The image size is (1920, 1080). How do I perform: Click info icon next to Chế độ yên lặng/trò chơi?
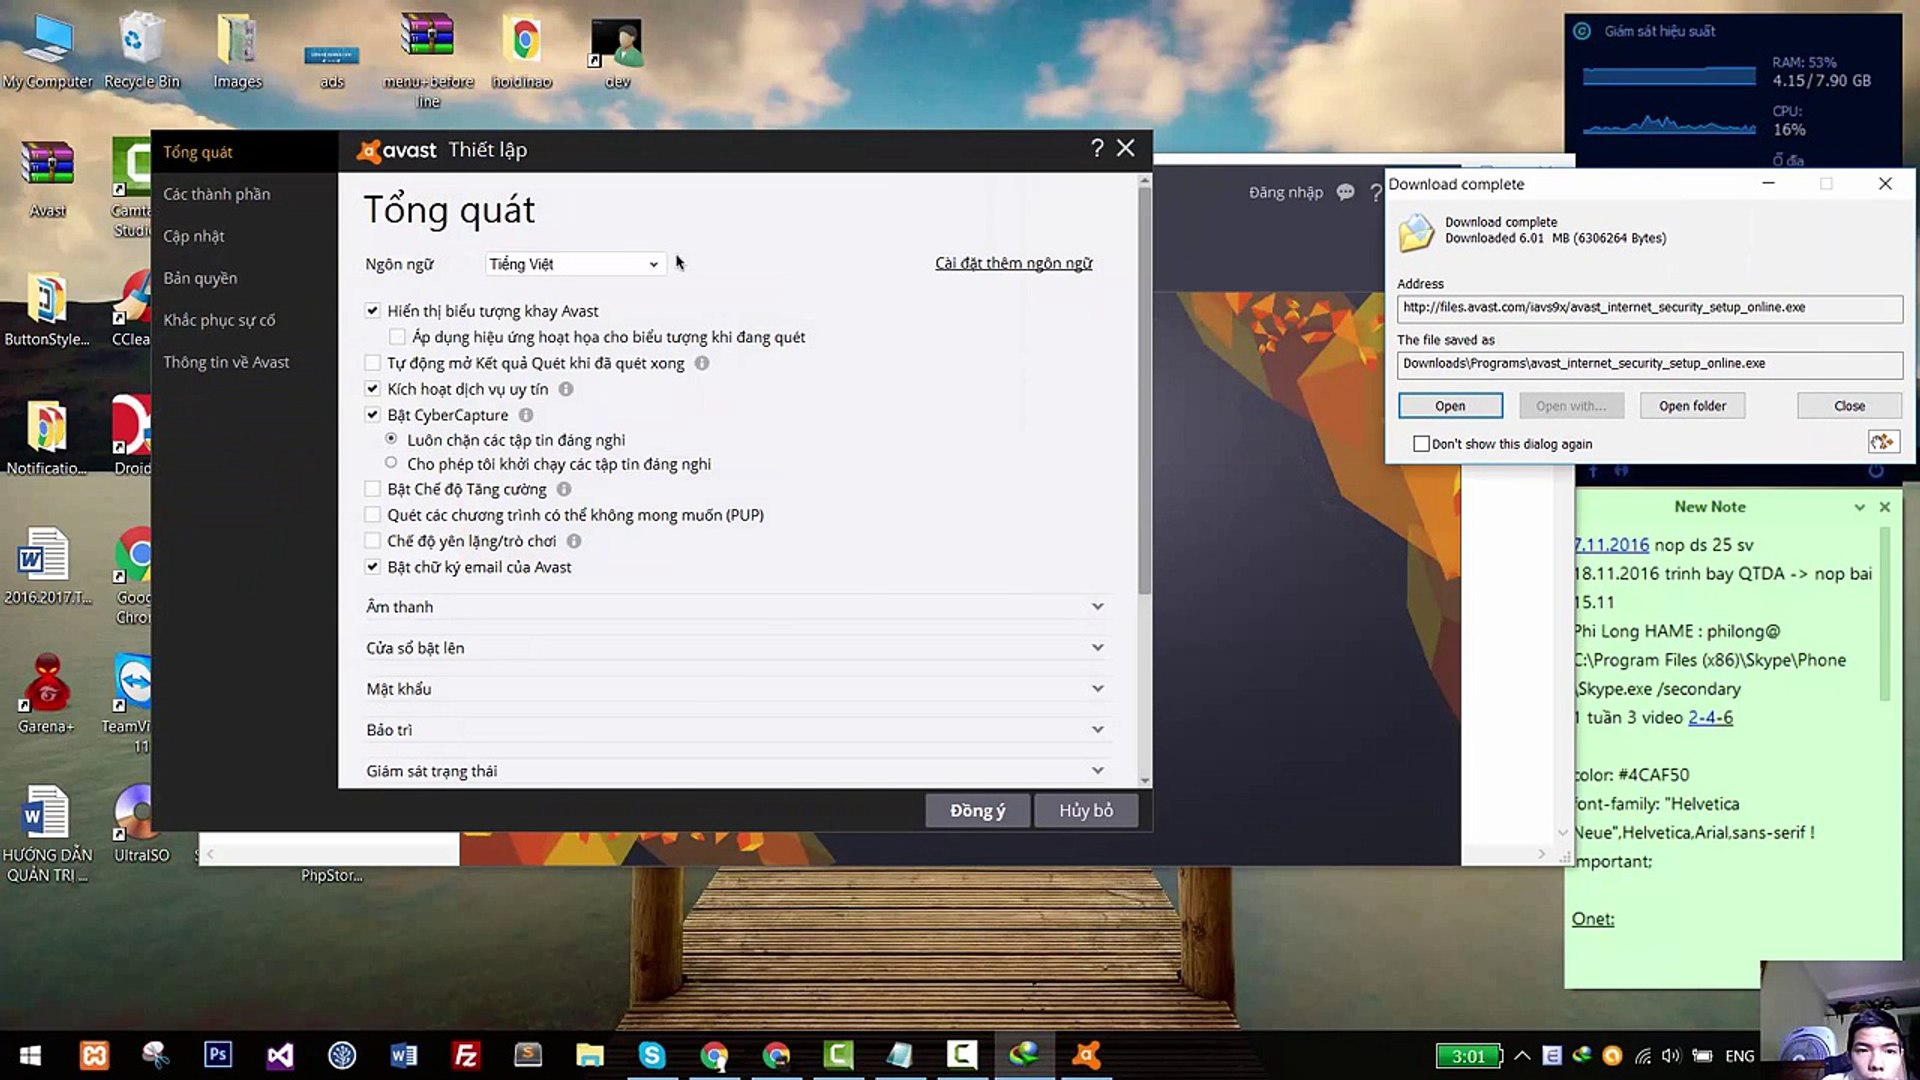point(574,541)
